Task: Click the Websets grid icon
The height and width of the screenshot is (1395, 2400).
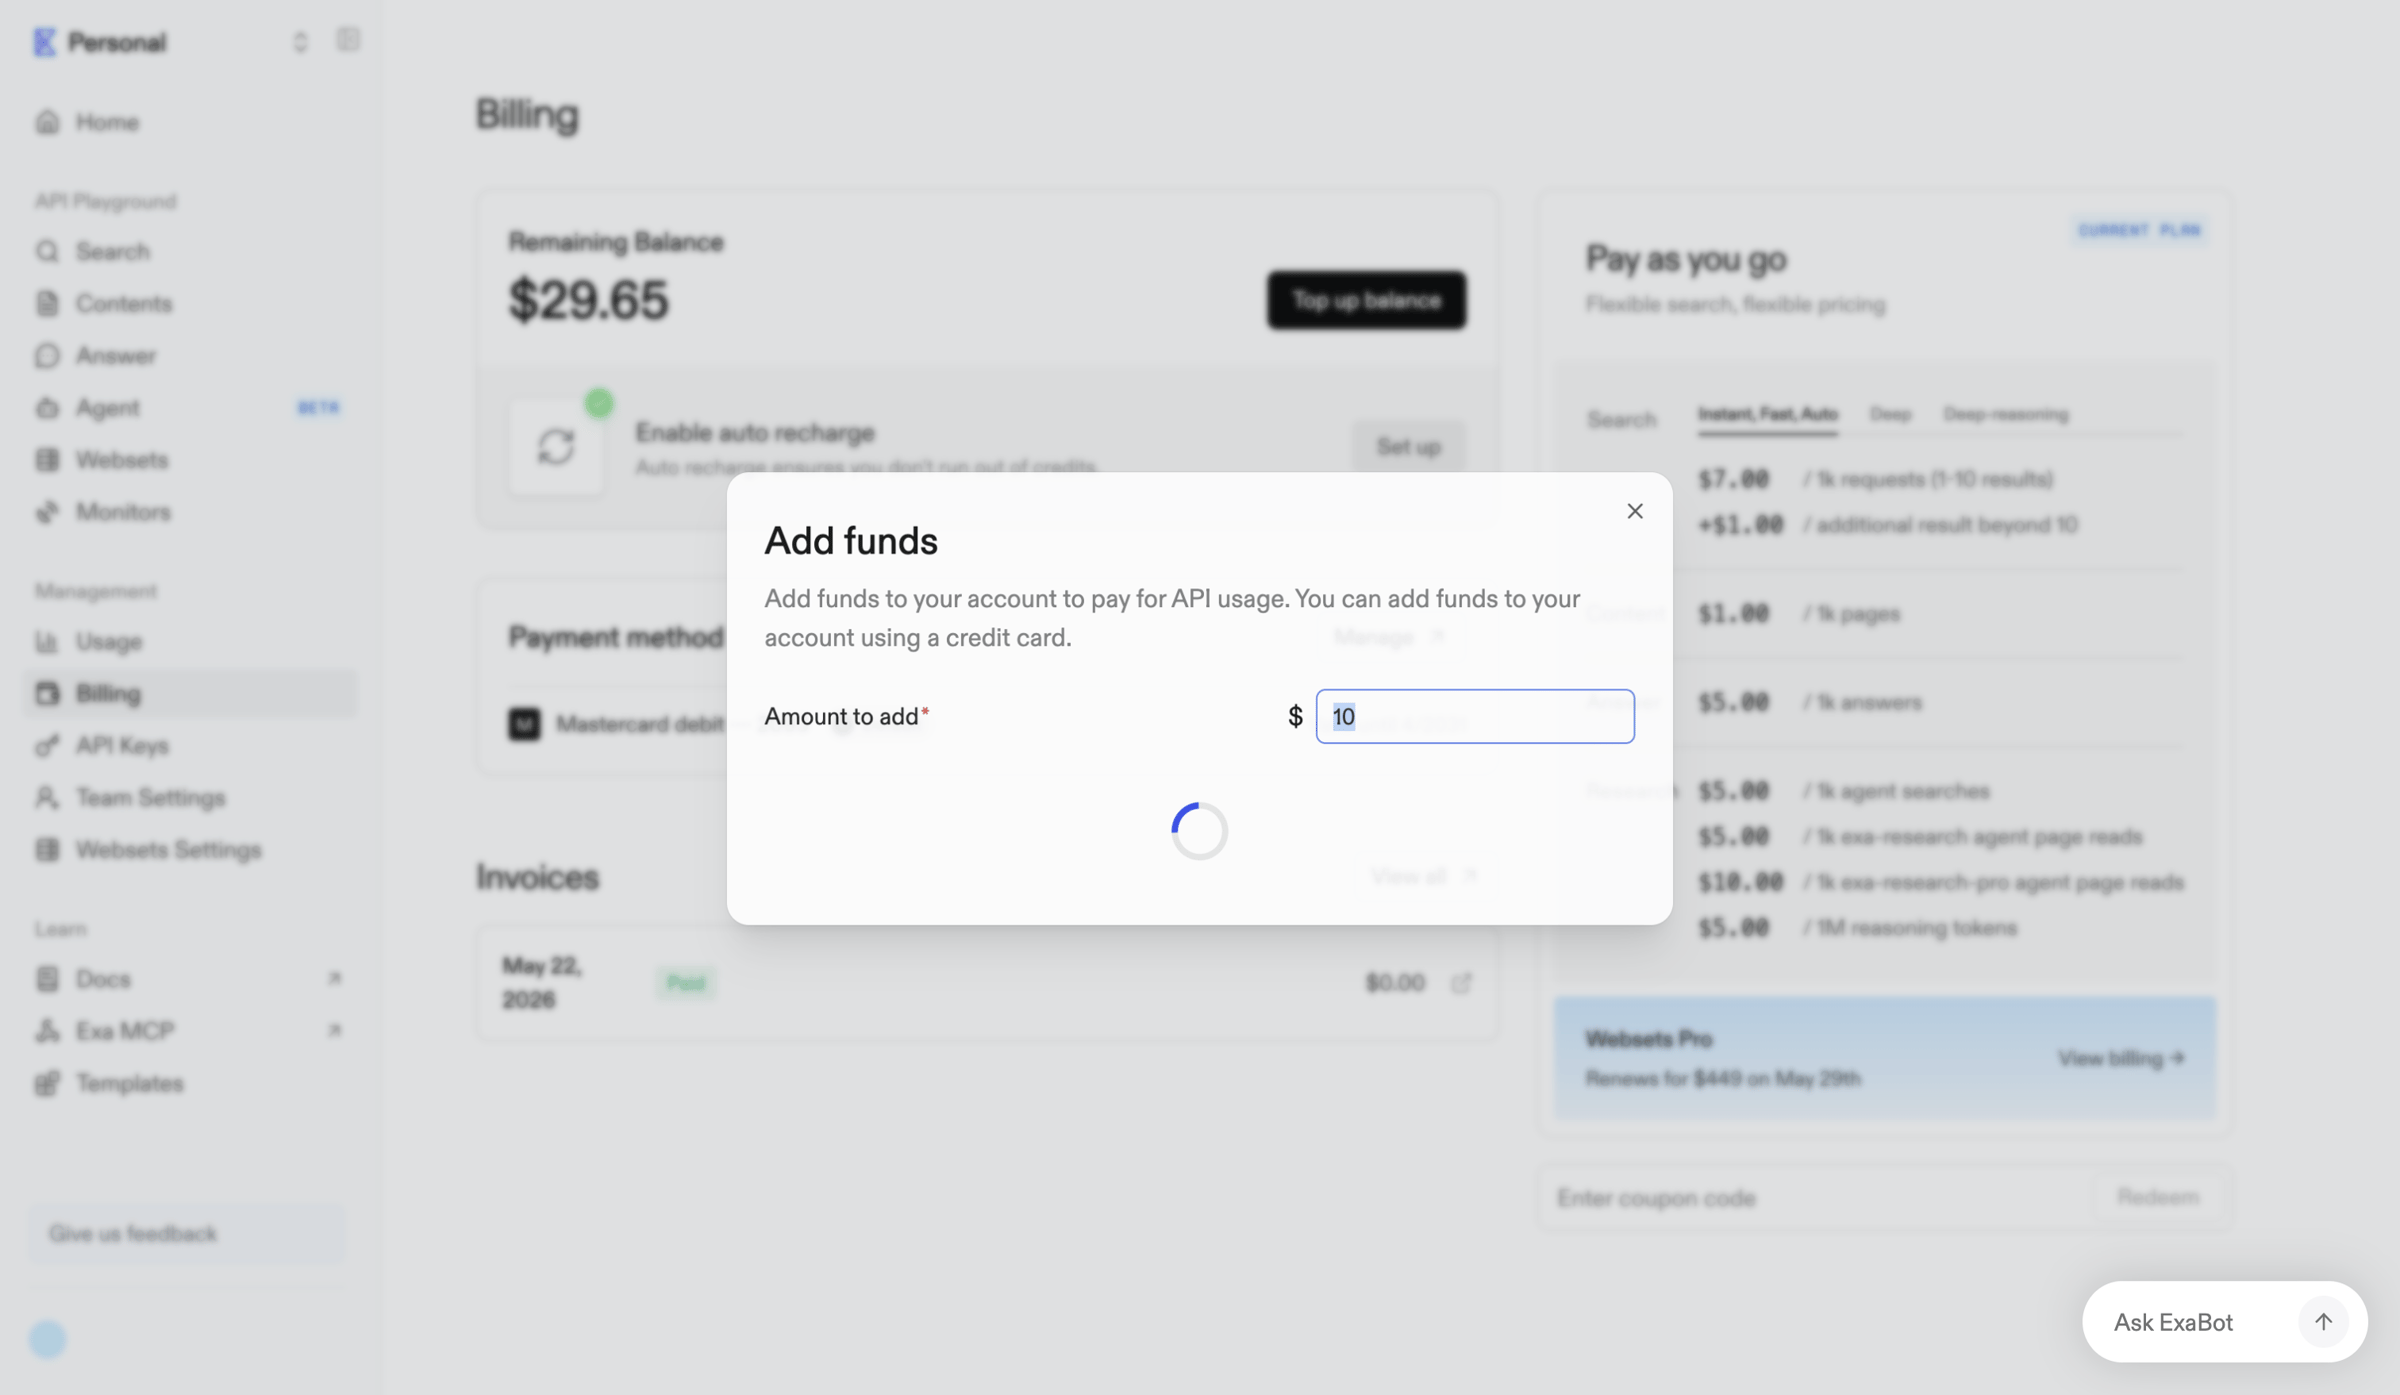Action: click(47, 459)
